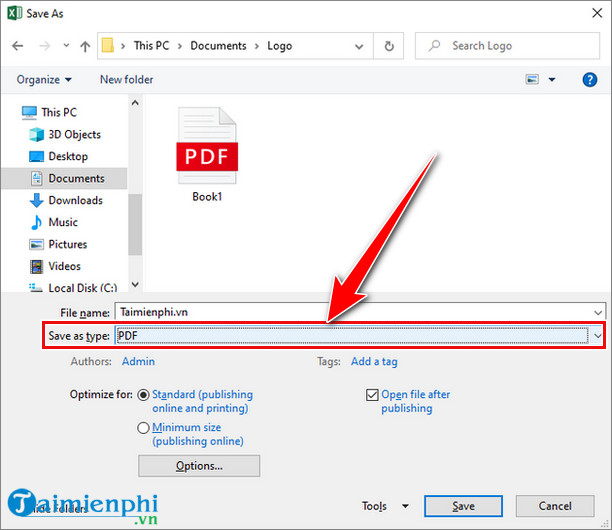Click the forward navigation arrow
The width and height of the screenshot is (612, 530).
pos(44,46)
